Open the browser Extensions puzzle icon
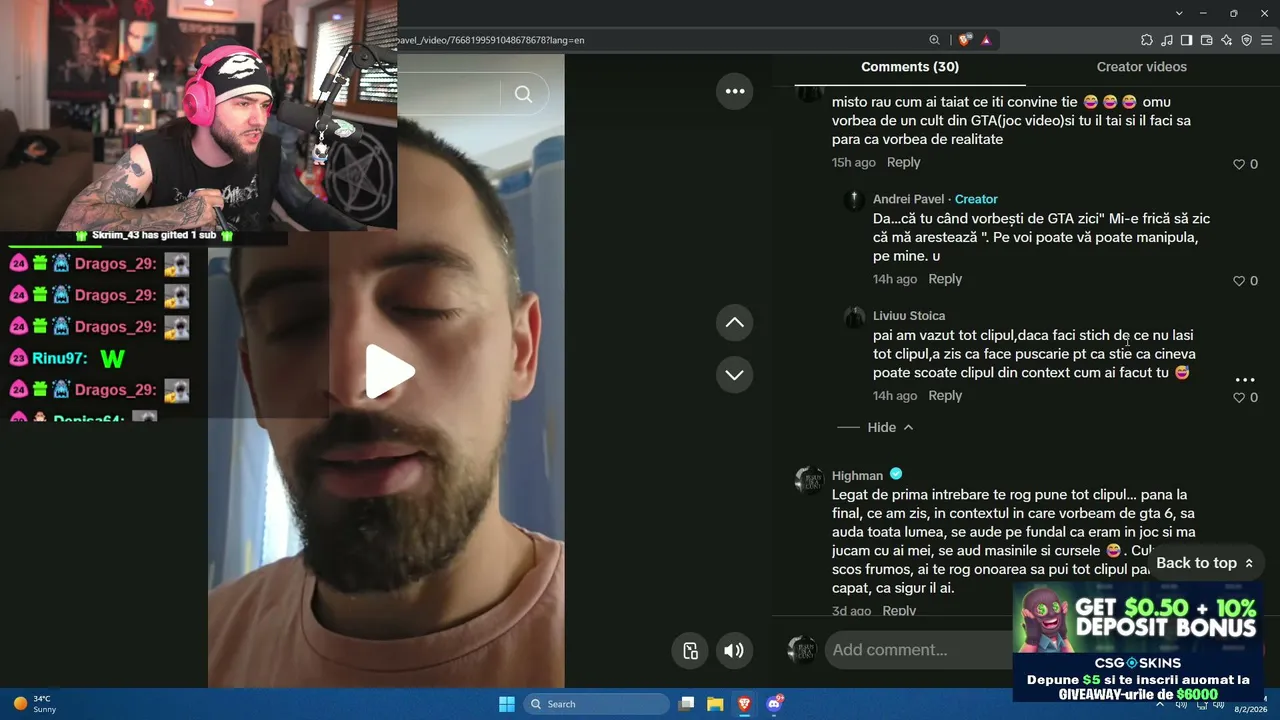Image resolution: width=1280 pixels, height=720 pixels. click(x=1146, y=40)
